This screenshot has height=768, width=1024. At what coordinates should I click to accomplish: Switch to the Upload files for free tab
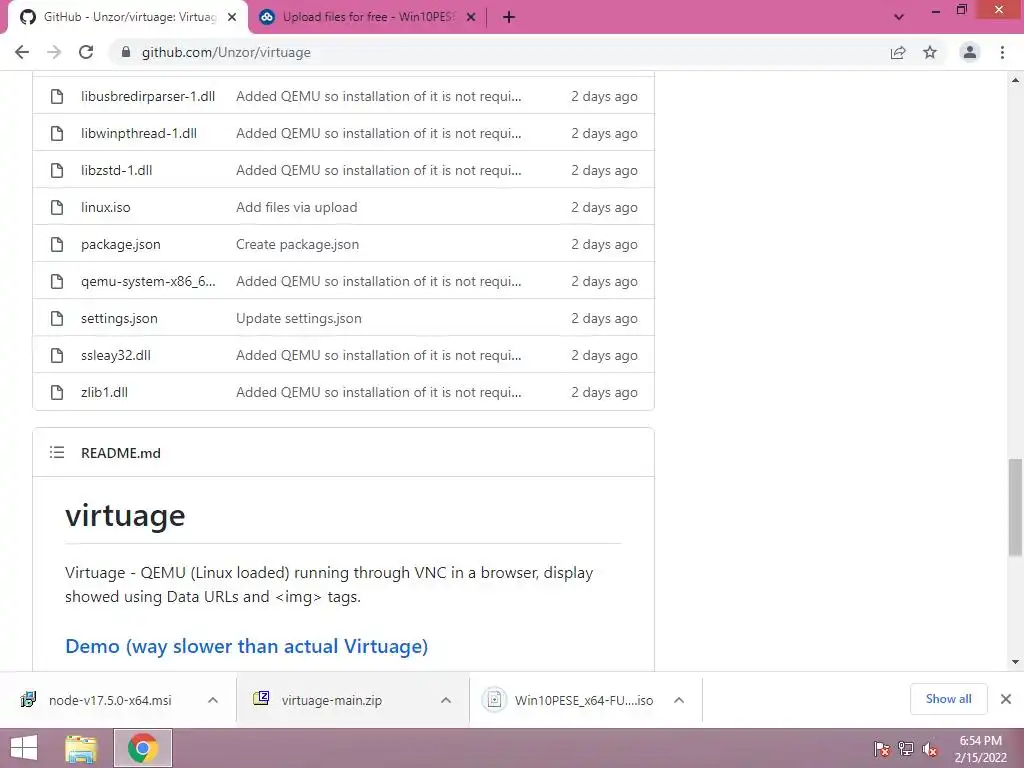point(366,17)
